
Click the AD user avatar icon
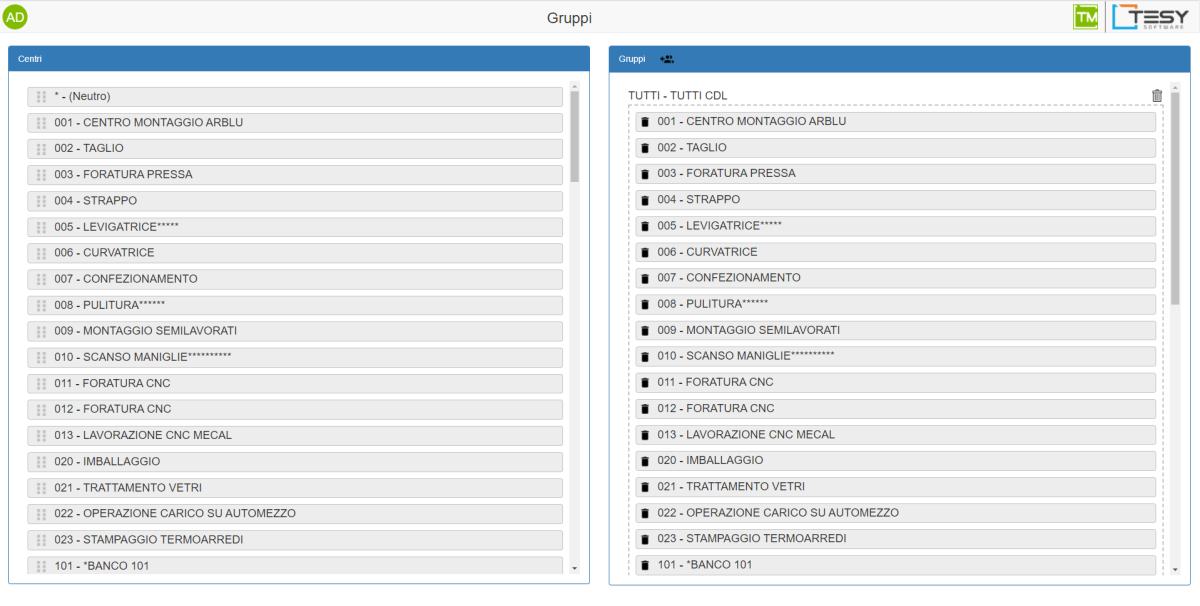[x=16, y=17]
